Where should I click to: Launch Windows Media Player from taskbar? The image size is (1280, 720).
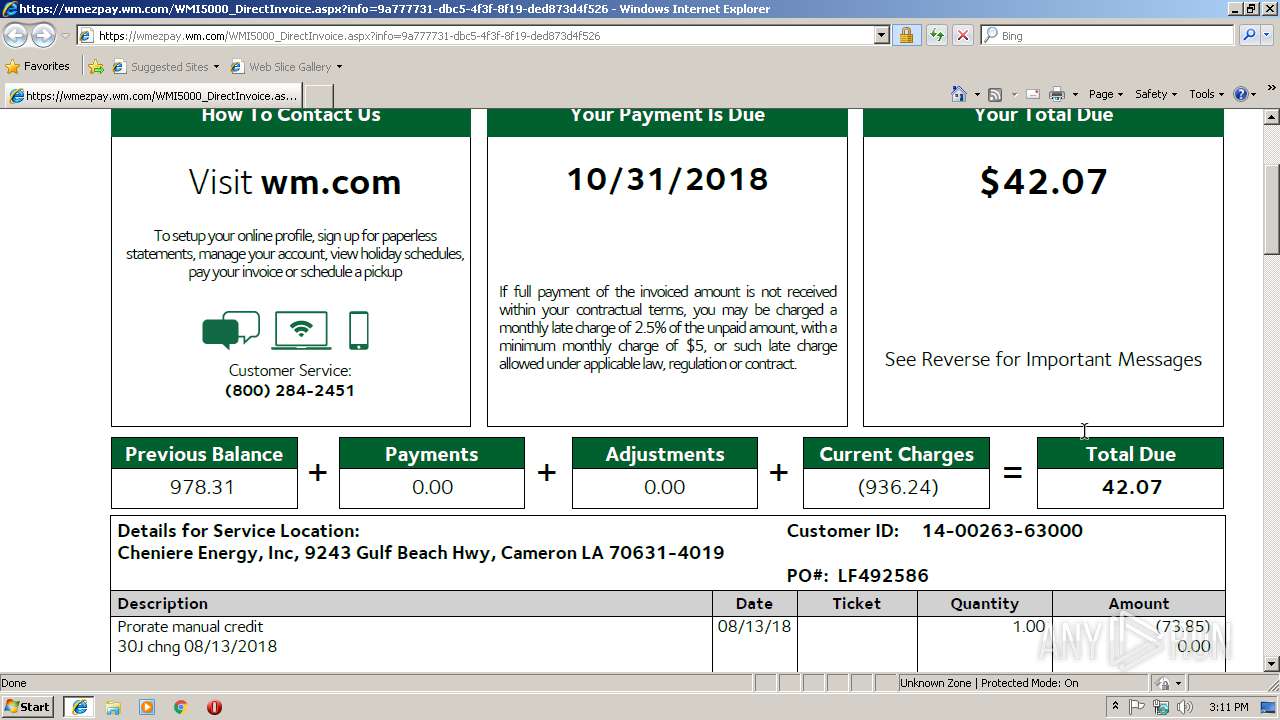[x=147, y=707]
